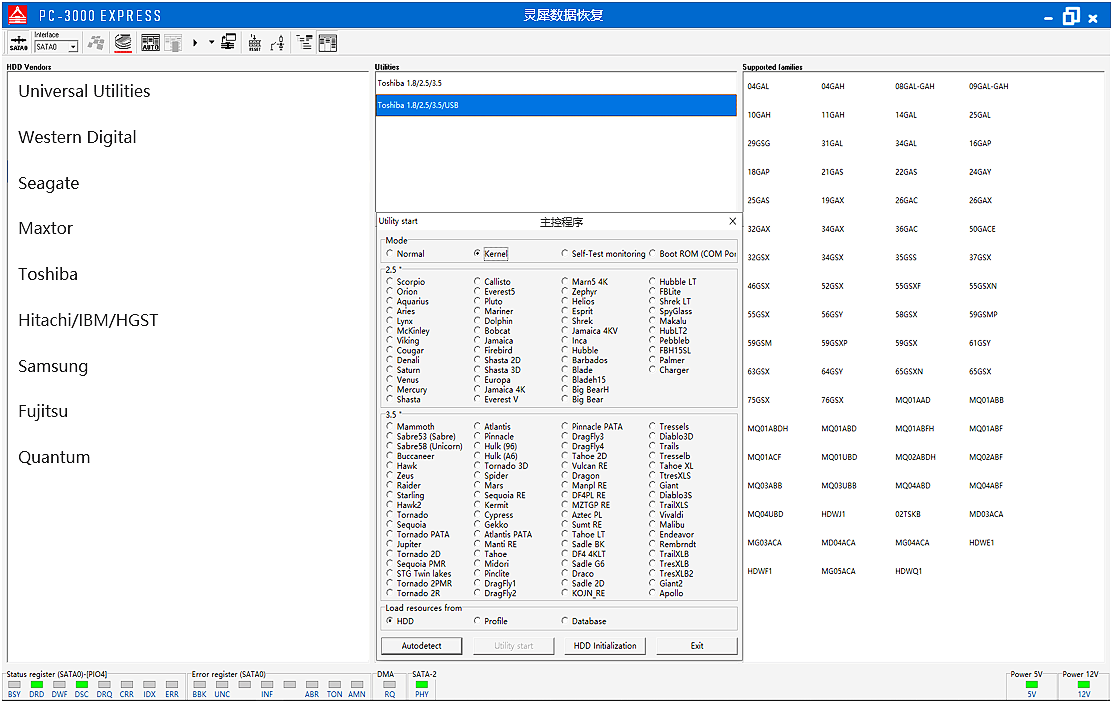The image size is (1112, 704).
Task: Click the DSC status register indicator
Action: point(82,685)
